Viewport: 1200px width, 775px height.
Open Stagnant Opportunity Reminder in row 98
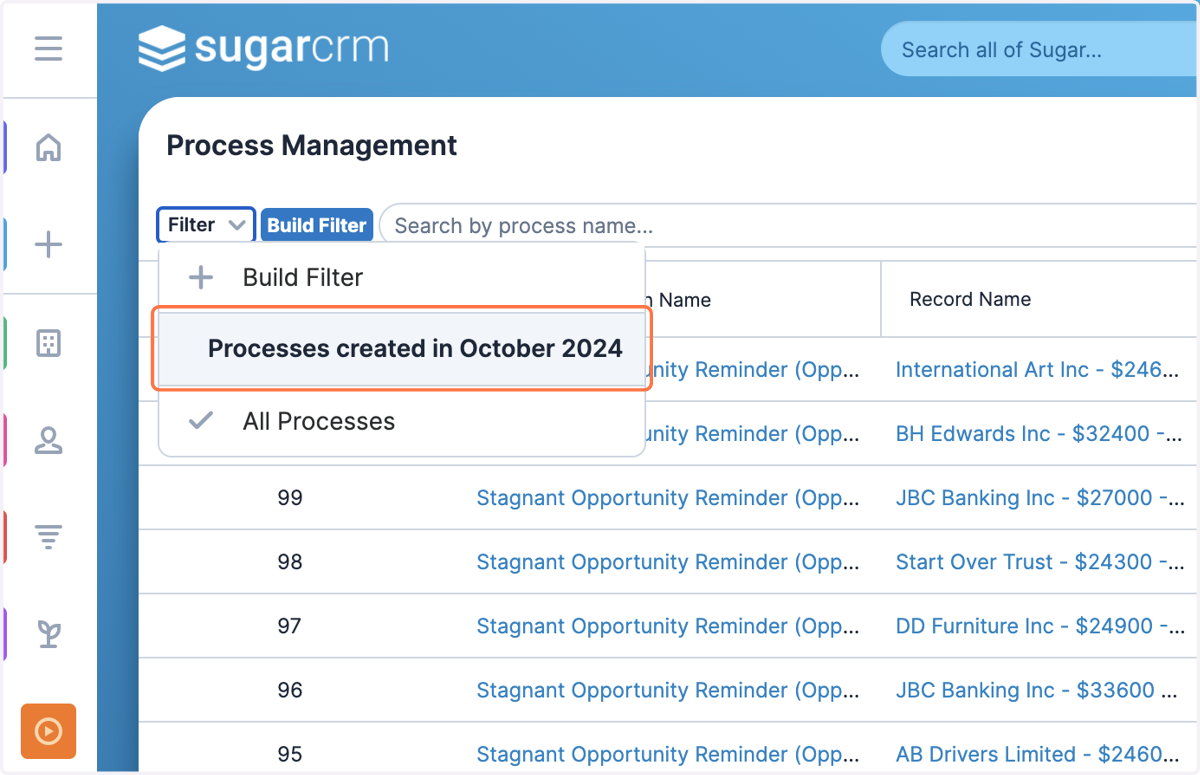[667, 562]
